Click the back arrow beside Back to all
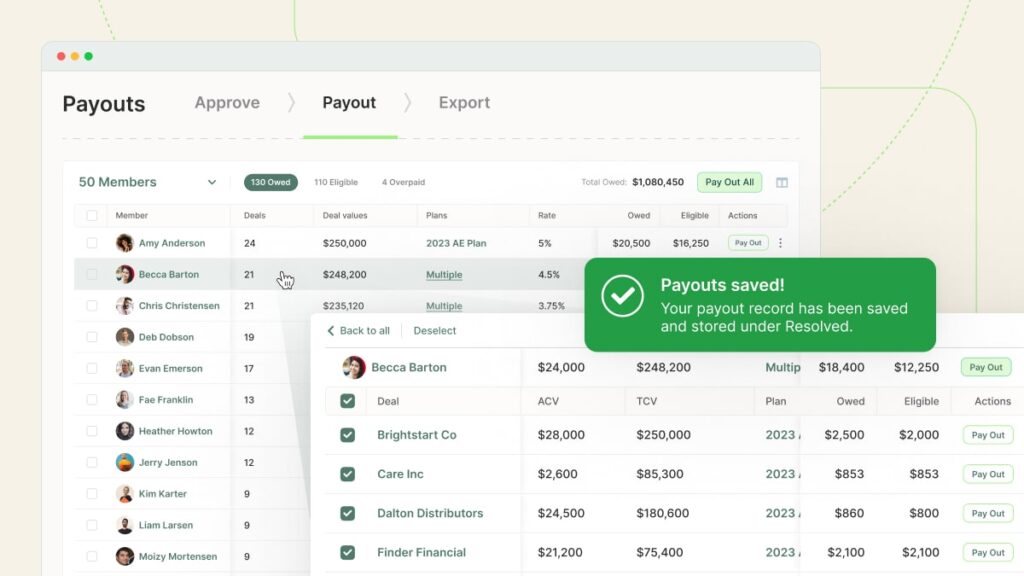 point(330,330)
